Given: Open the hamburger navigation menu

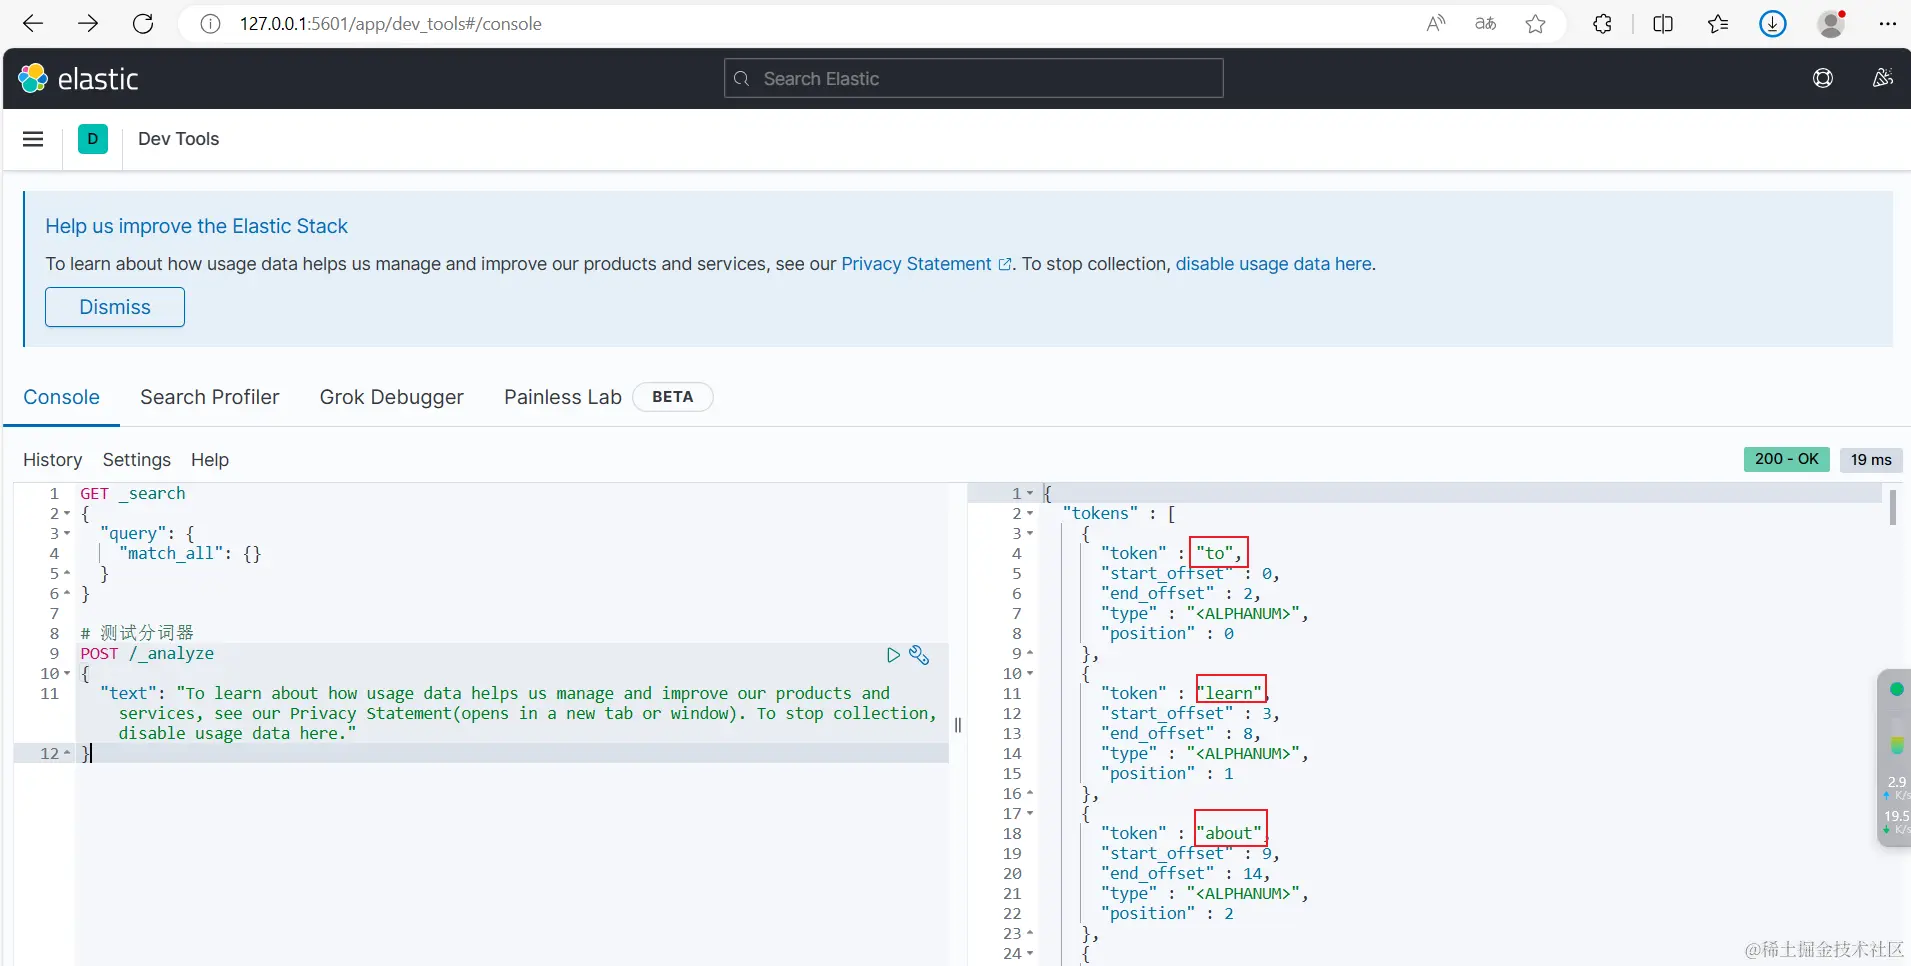Looking at the screenshot, I should (x=33, y=139).
